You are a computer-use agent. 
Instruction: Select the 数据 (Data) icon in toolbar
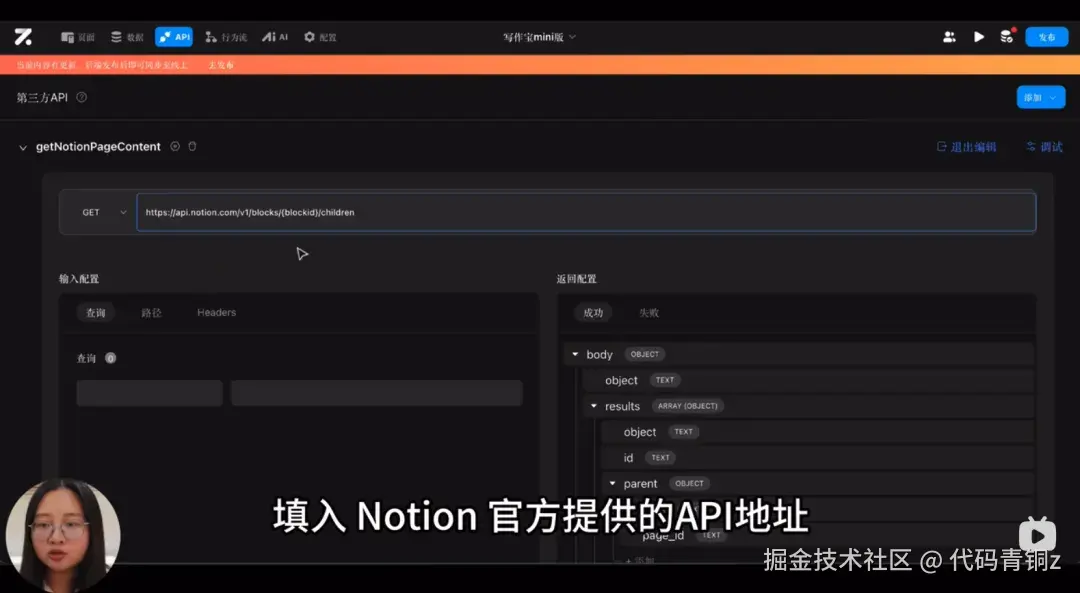pyautogui.click(x=126, y=36)
